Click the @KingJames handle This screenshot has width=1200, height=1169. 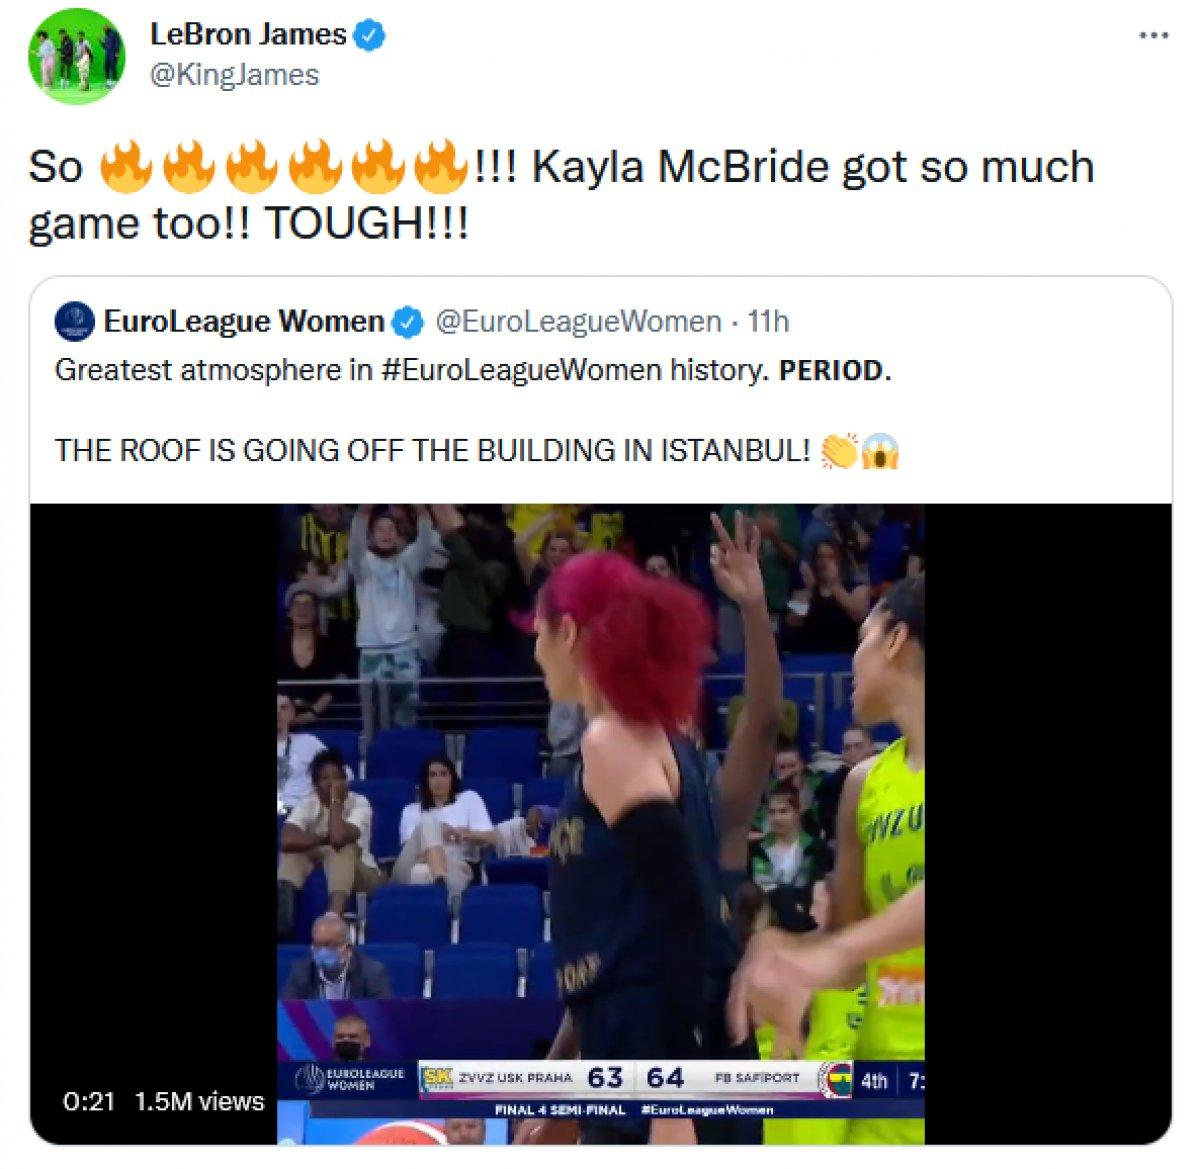click(234, 75)
